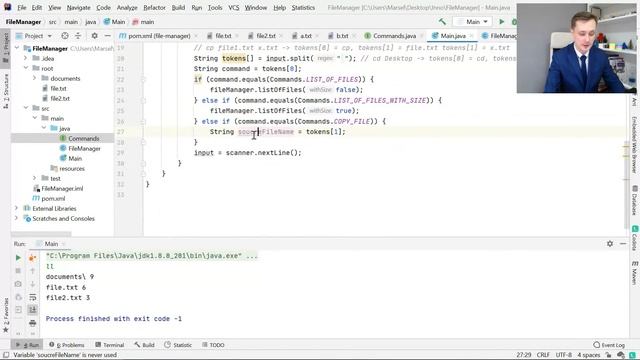Image resolution: width=640 pixels, height=360 pixels.
Task: Open the Problems tool window
Action: point(67,345)
